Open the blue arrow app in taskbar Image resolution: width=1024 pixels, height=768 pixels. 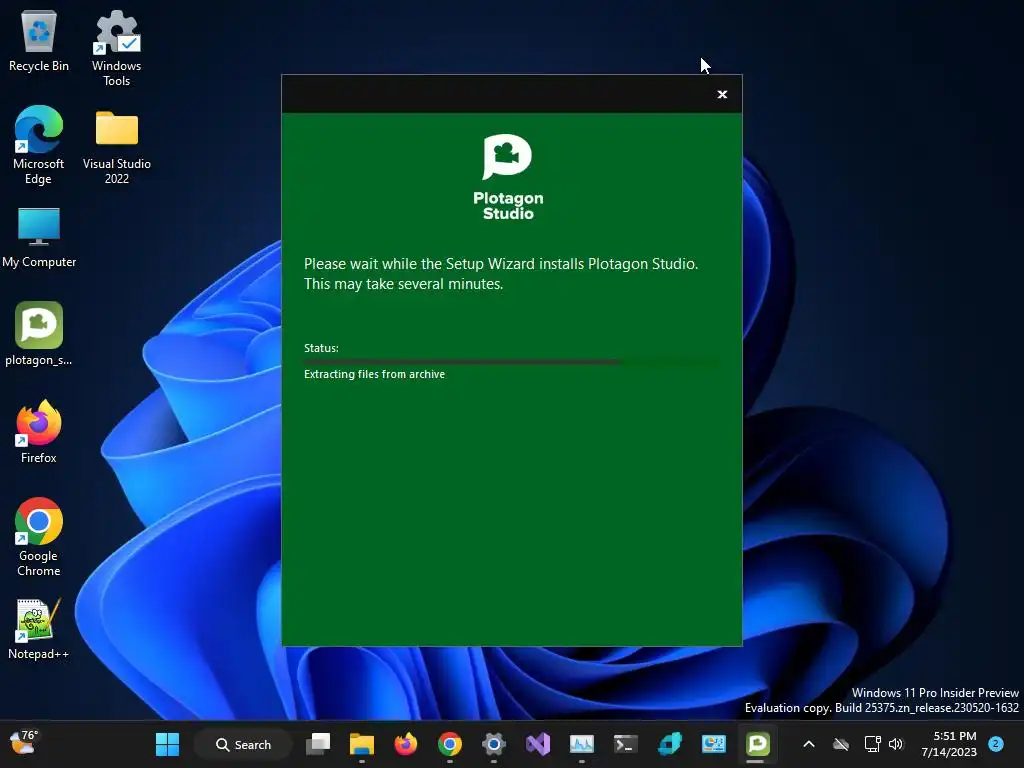669,744
